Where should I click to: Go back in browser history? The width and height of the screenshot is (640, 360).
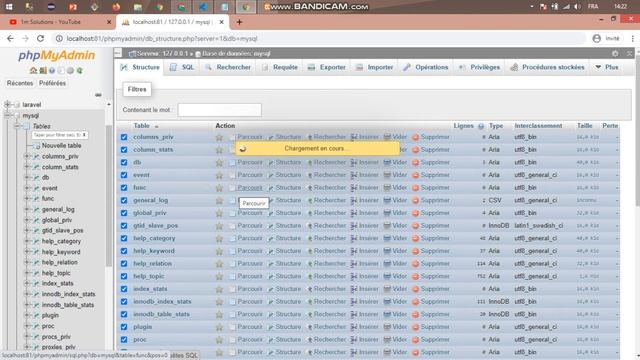[x=10, y=38]
